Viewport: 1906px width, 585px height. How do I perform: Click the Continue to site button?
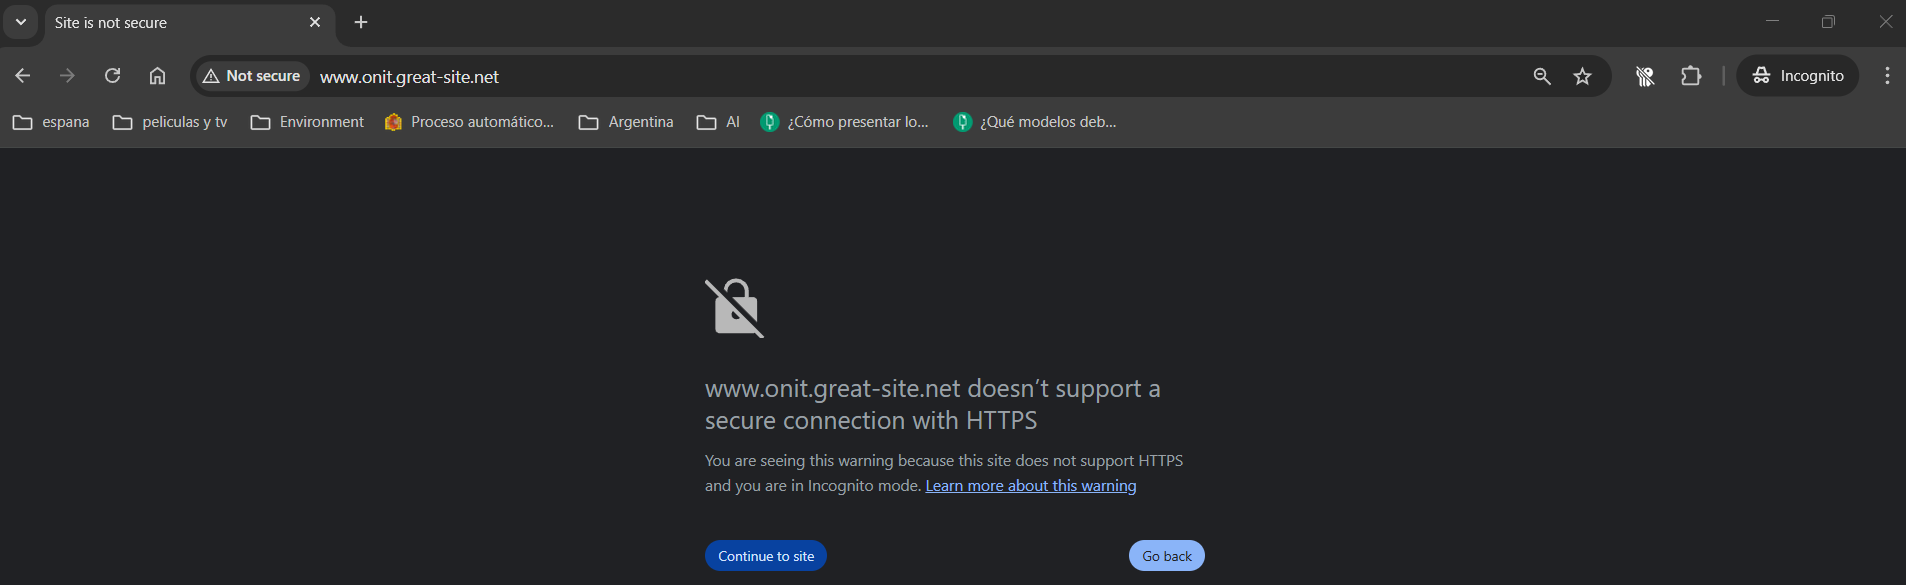click(x=766, y=556)
